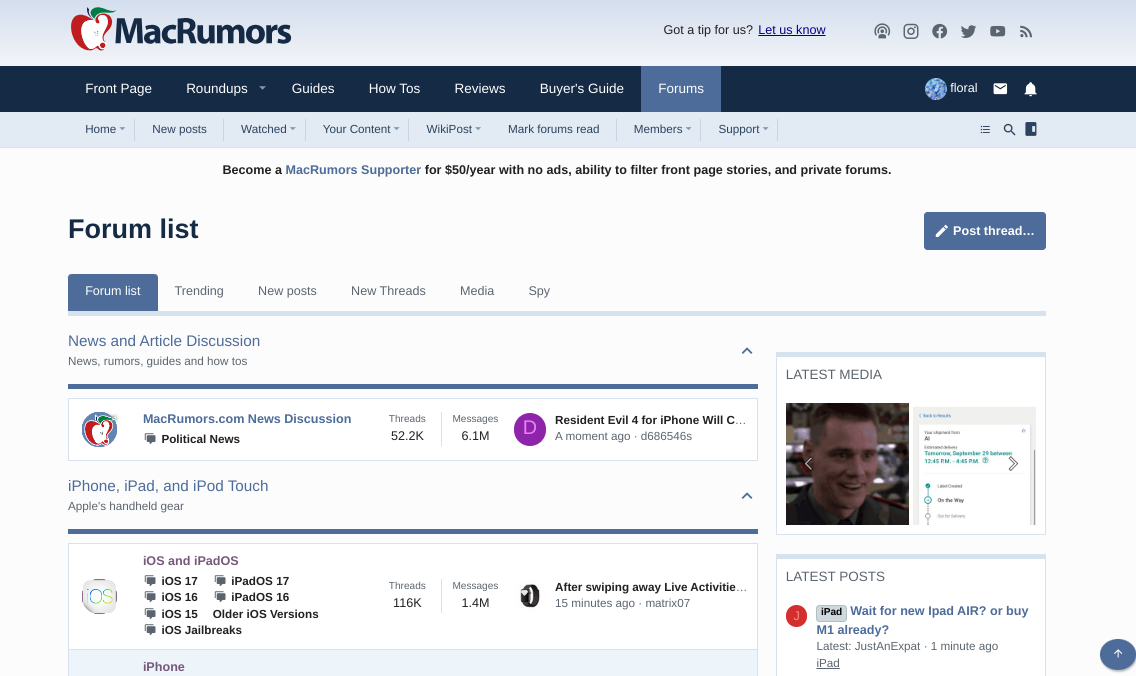Open the search magnifier icon

point(1009,129)
